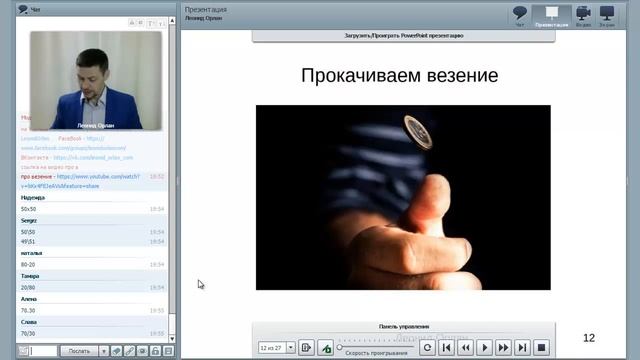640x360 pixels.
Task: Click the speech bubble icon in Чат panel header
Action: coord(23,9)
